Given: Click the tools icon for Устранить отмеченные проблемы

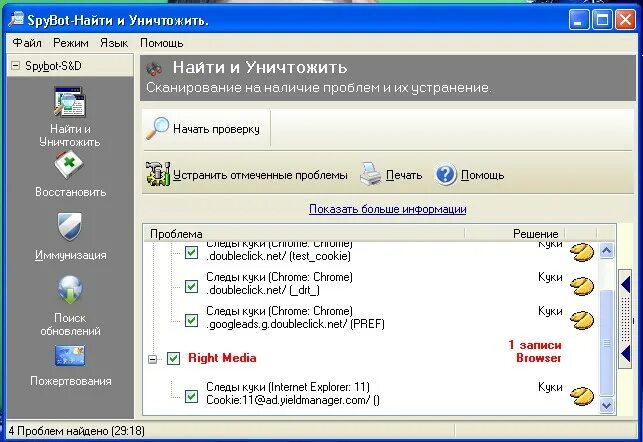Looking at the screenshot, I should pyautogui.click(x=158, y=174).
